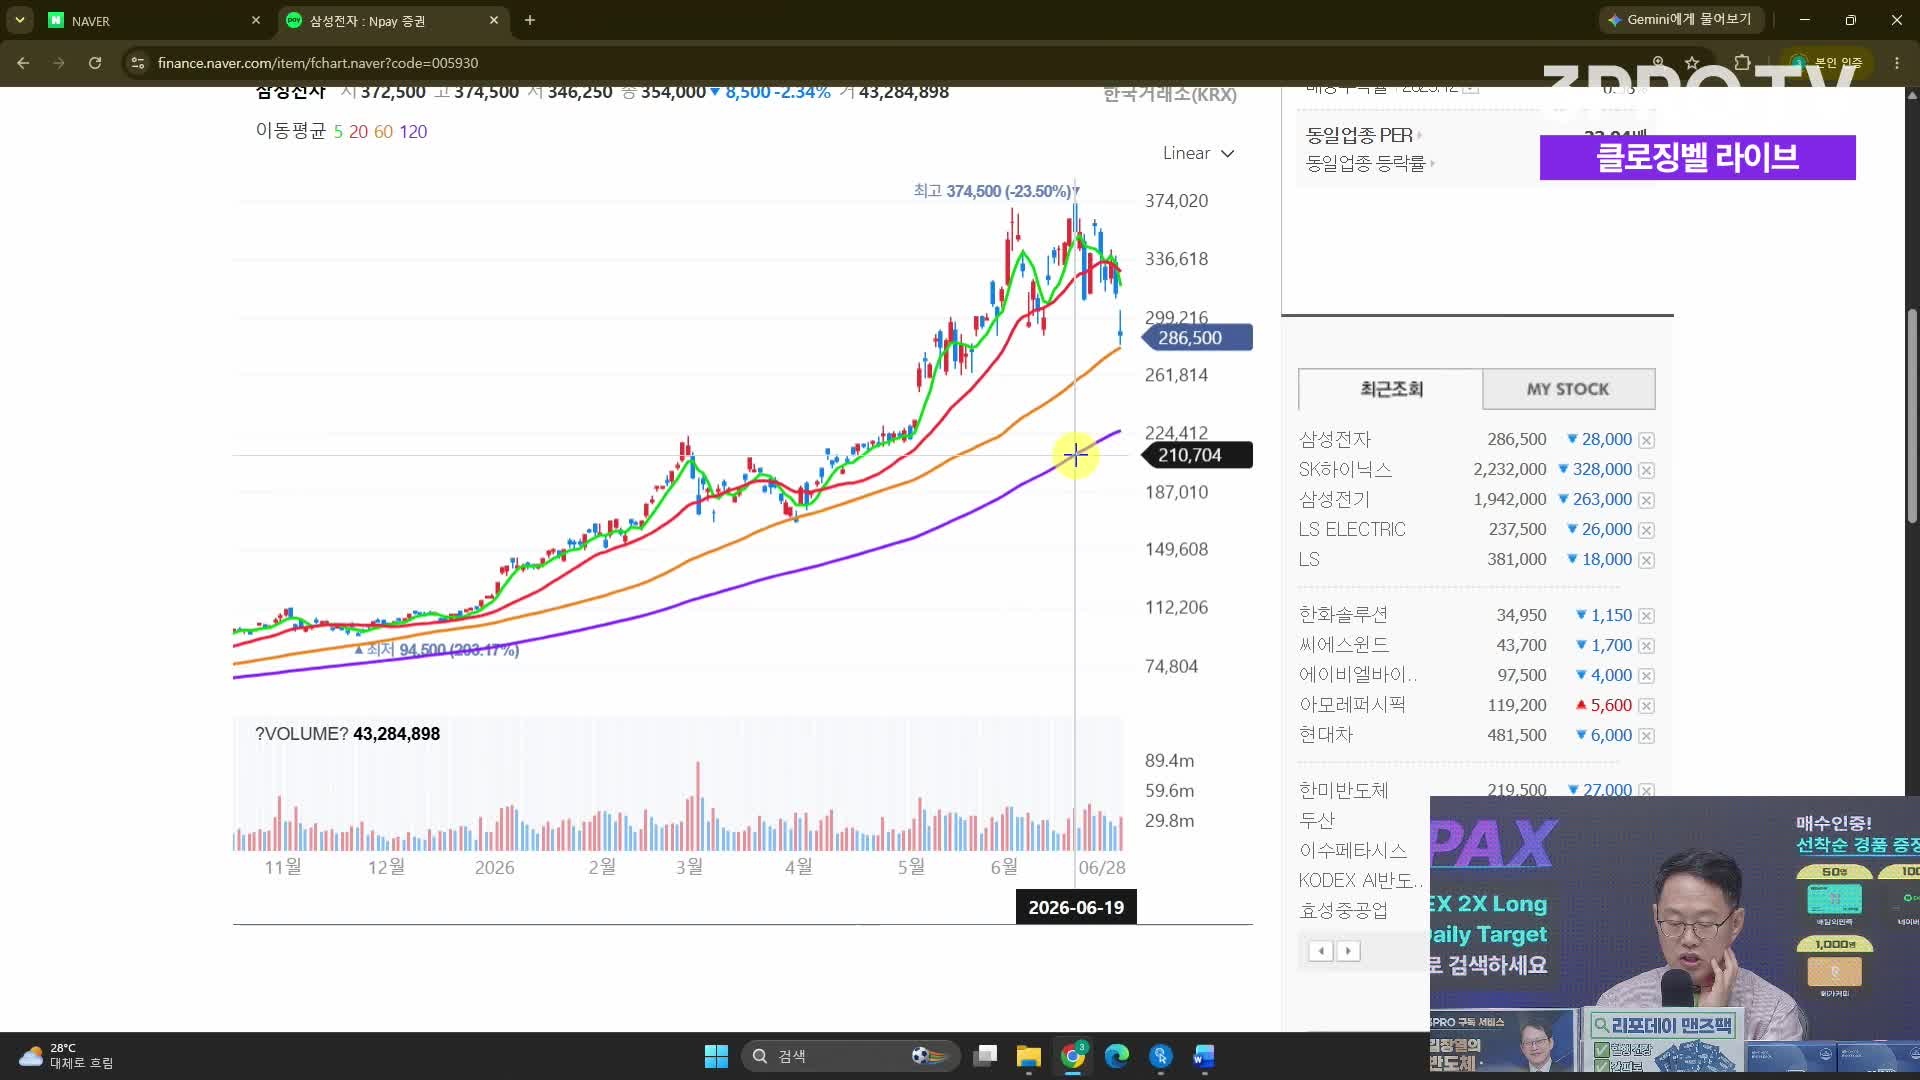Switch to 최근조회 tab
This screenshot has height=1080, width=1920.
[1390, 389]
